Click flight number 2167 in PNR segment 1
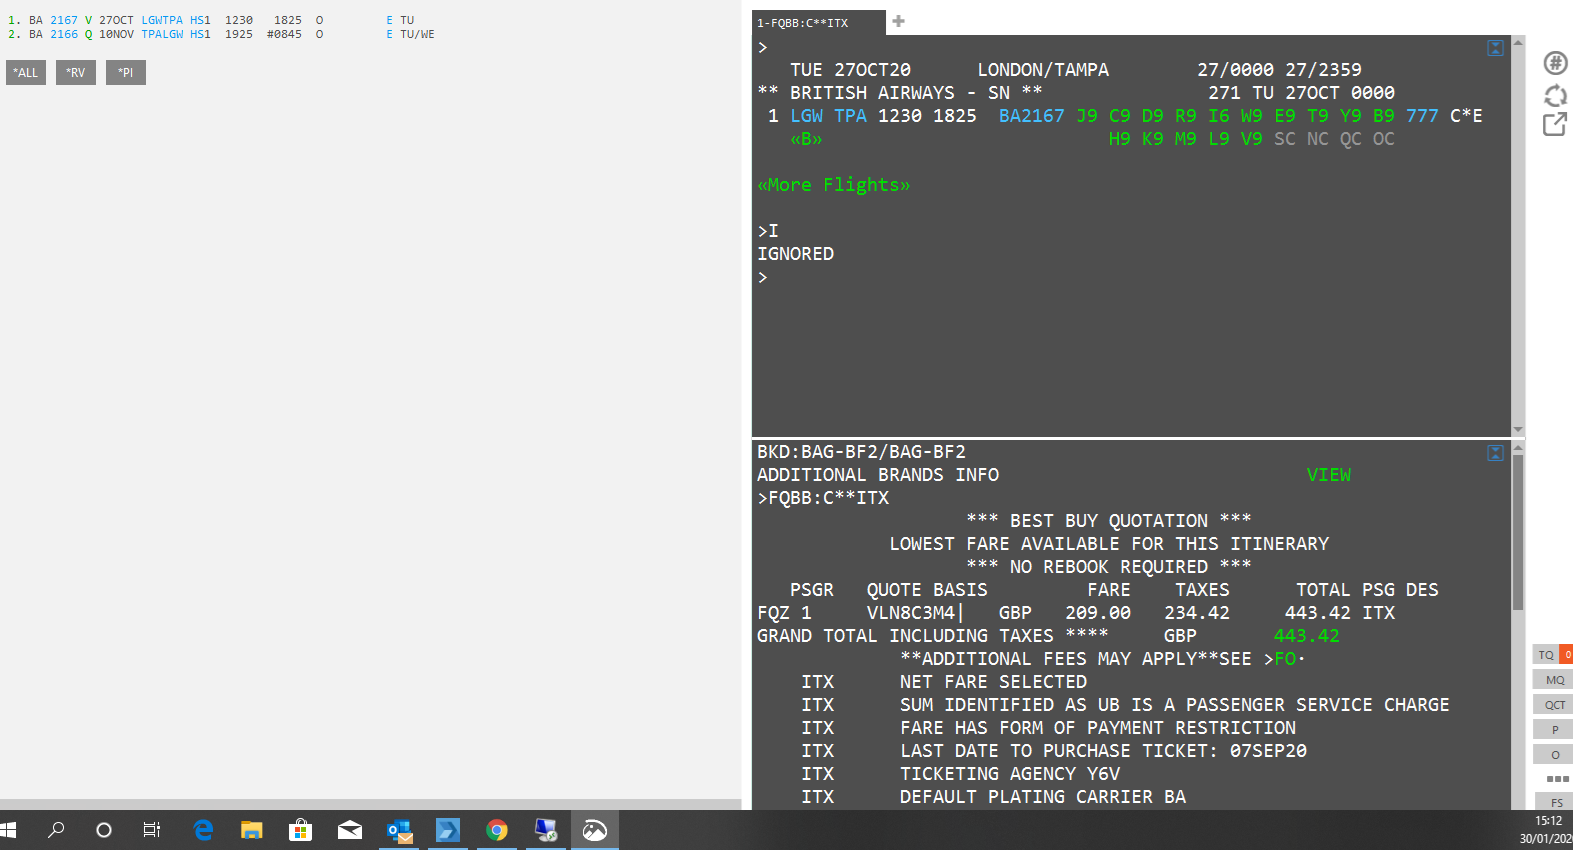This screenshot has width=1573, height=850. 64,20
